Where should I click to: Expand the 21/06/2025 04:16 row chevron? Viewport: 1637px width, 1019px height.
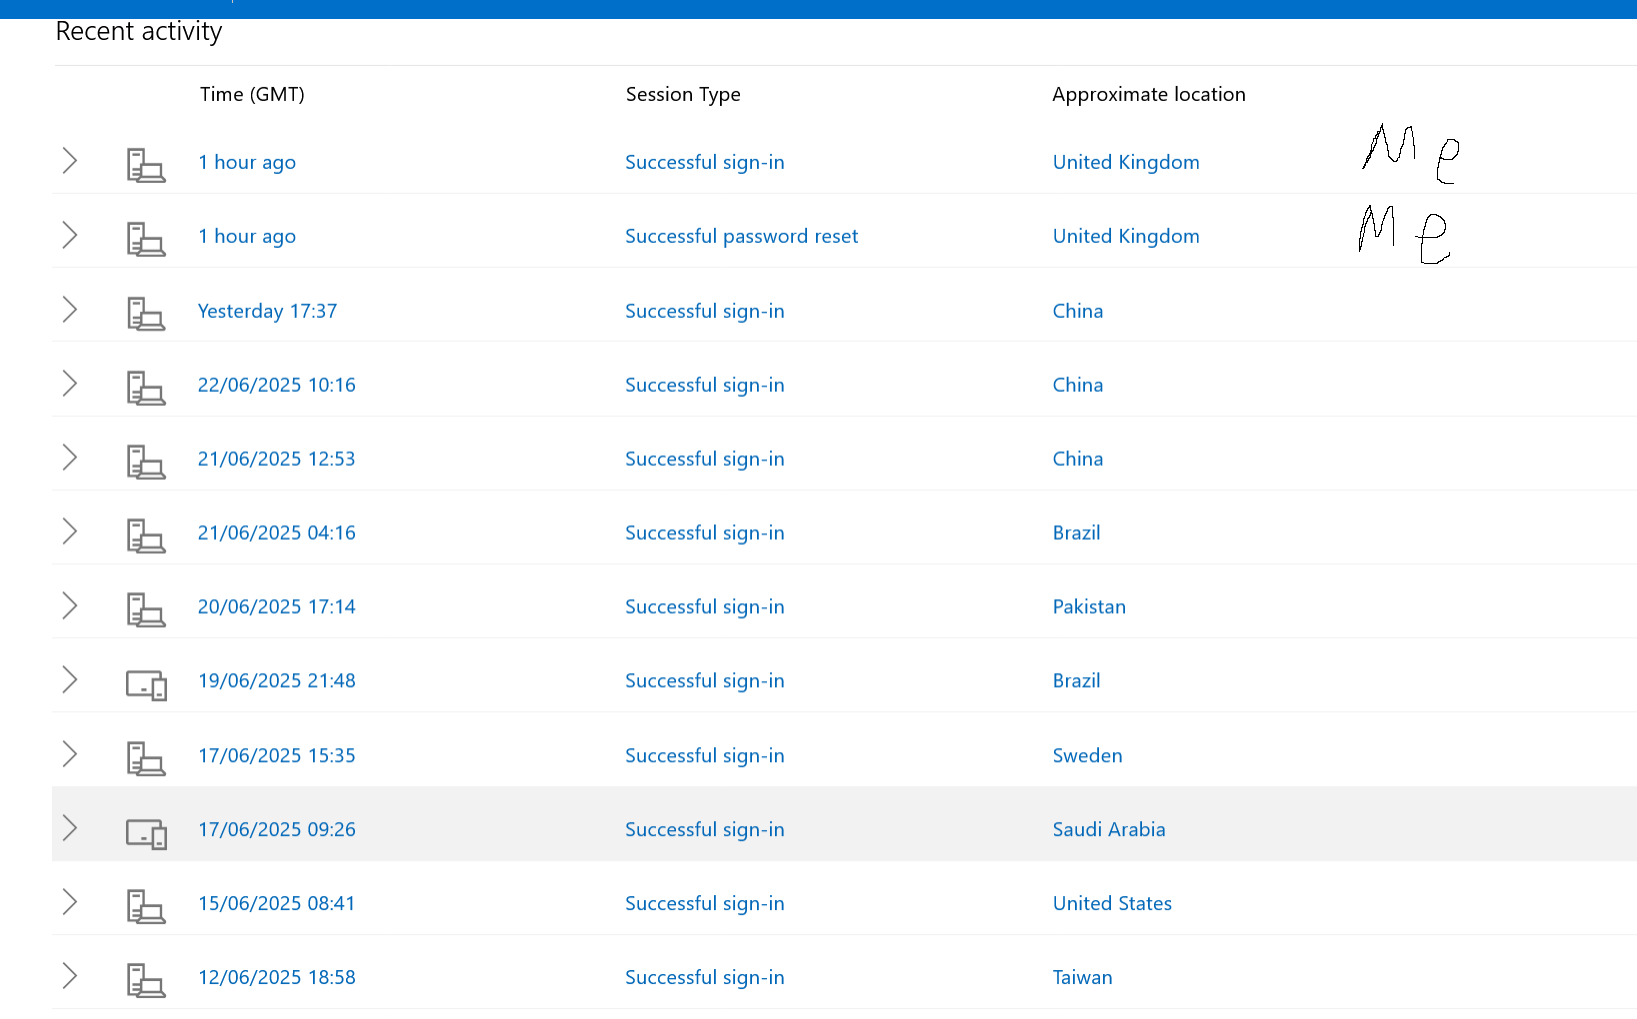pyautogui.click(x=70, y=531)
